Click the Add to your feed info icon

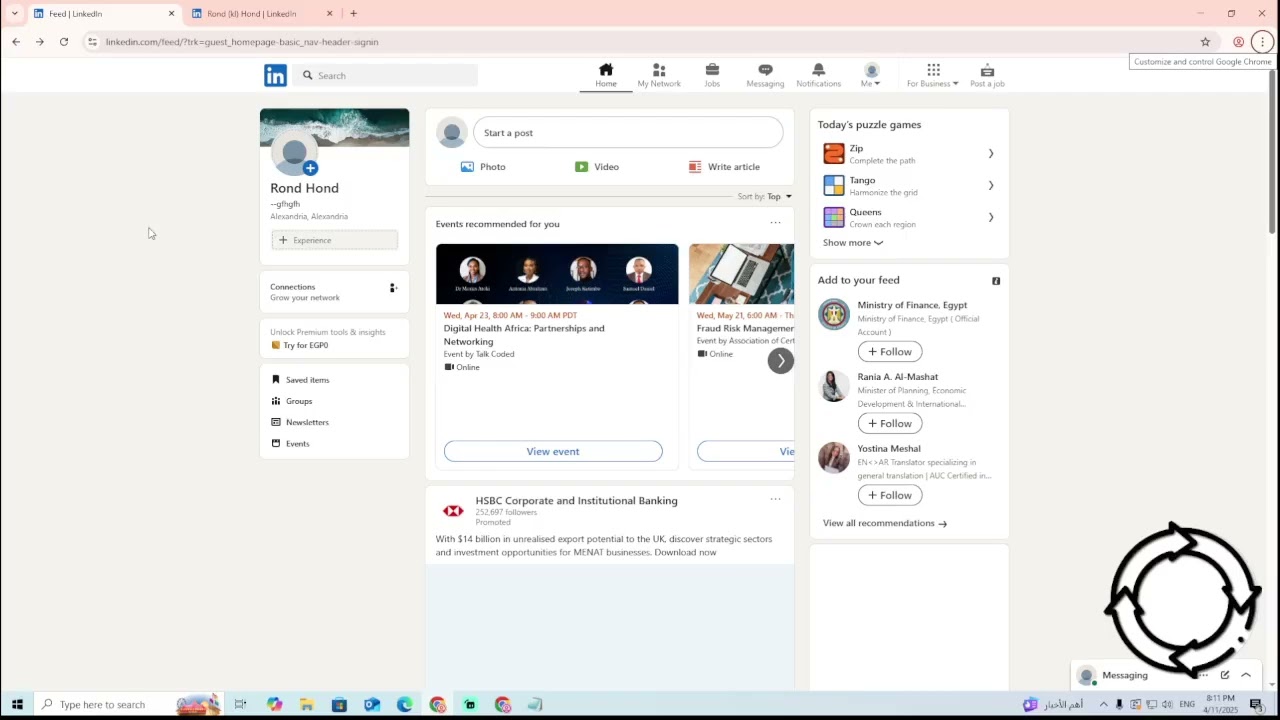996,281
